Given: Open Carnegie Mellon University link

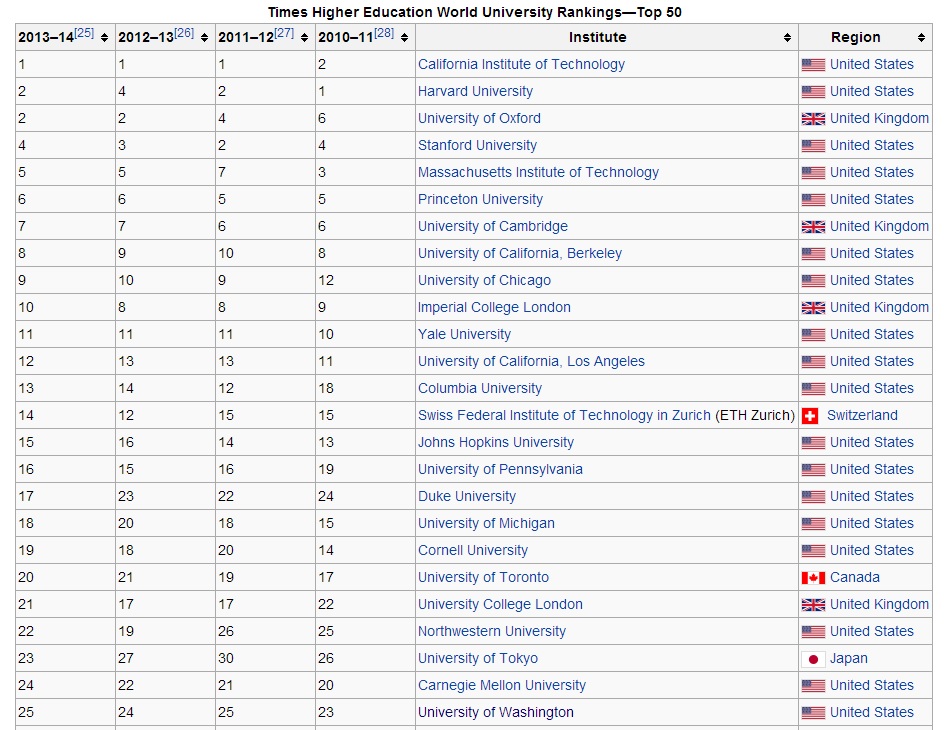Looking at the screenshot, I should pyautogui.click(x=502, y=685).
